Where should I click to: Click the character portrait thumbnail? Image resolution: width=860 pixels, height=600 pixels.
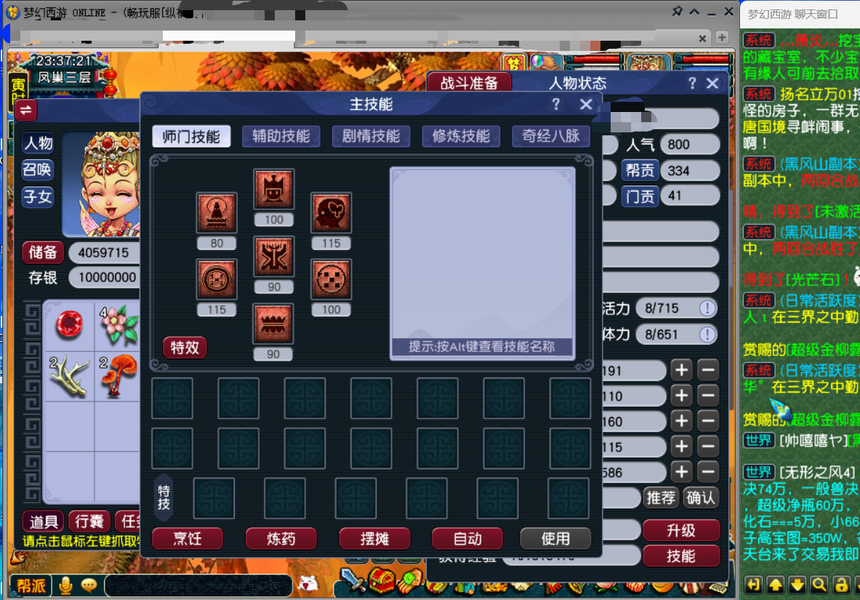pos(101,185)
